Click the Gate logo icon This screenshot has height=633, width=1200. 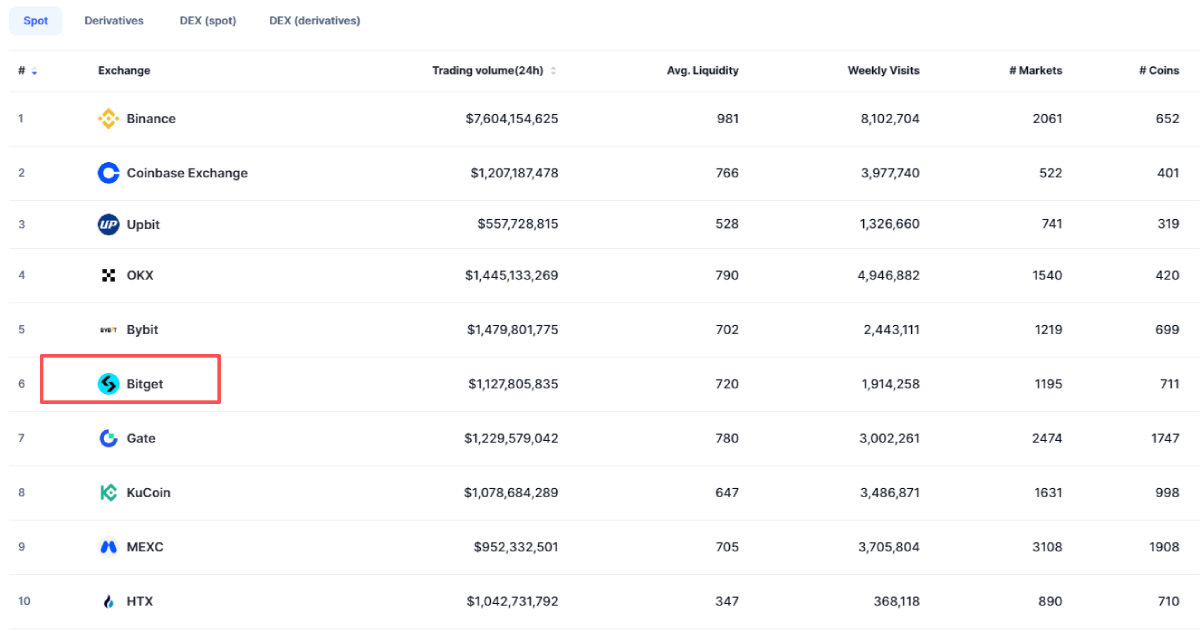[108, 438]
